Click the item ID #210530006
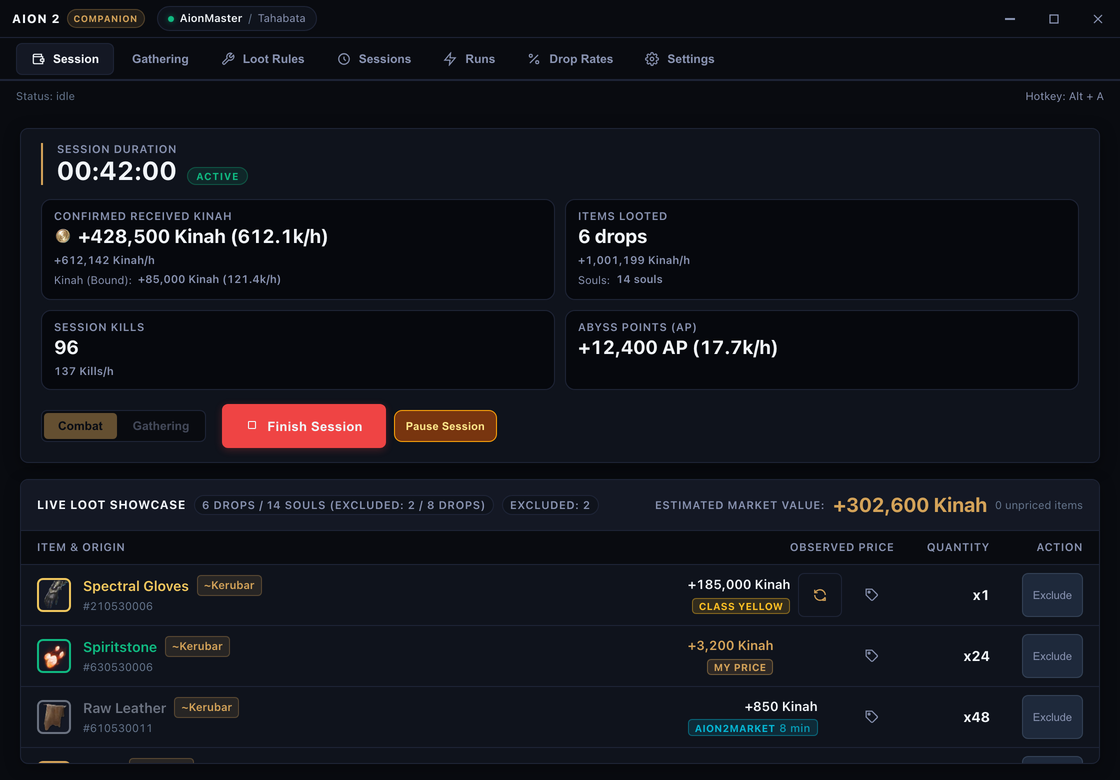Screen dimensions: 1120x780 click(x=118, y=606)
